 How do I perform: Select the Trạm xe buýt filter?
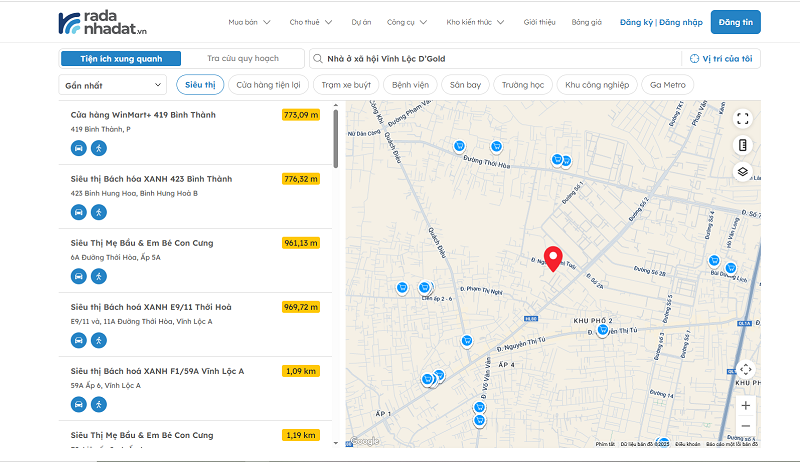point(346,85)
